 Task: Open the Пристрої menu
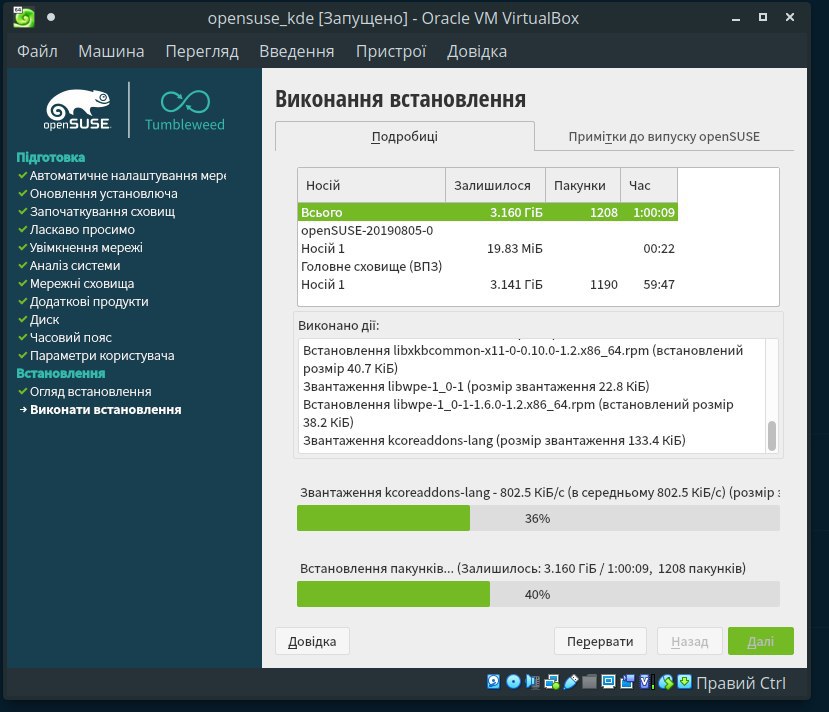[x=391, y=51]
